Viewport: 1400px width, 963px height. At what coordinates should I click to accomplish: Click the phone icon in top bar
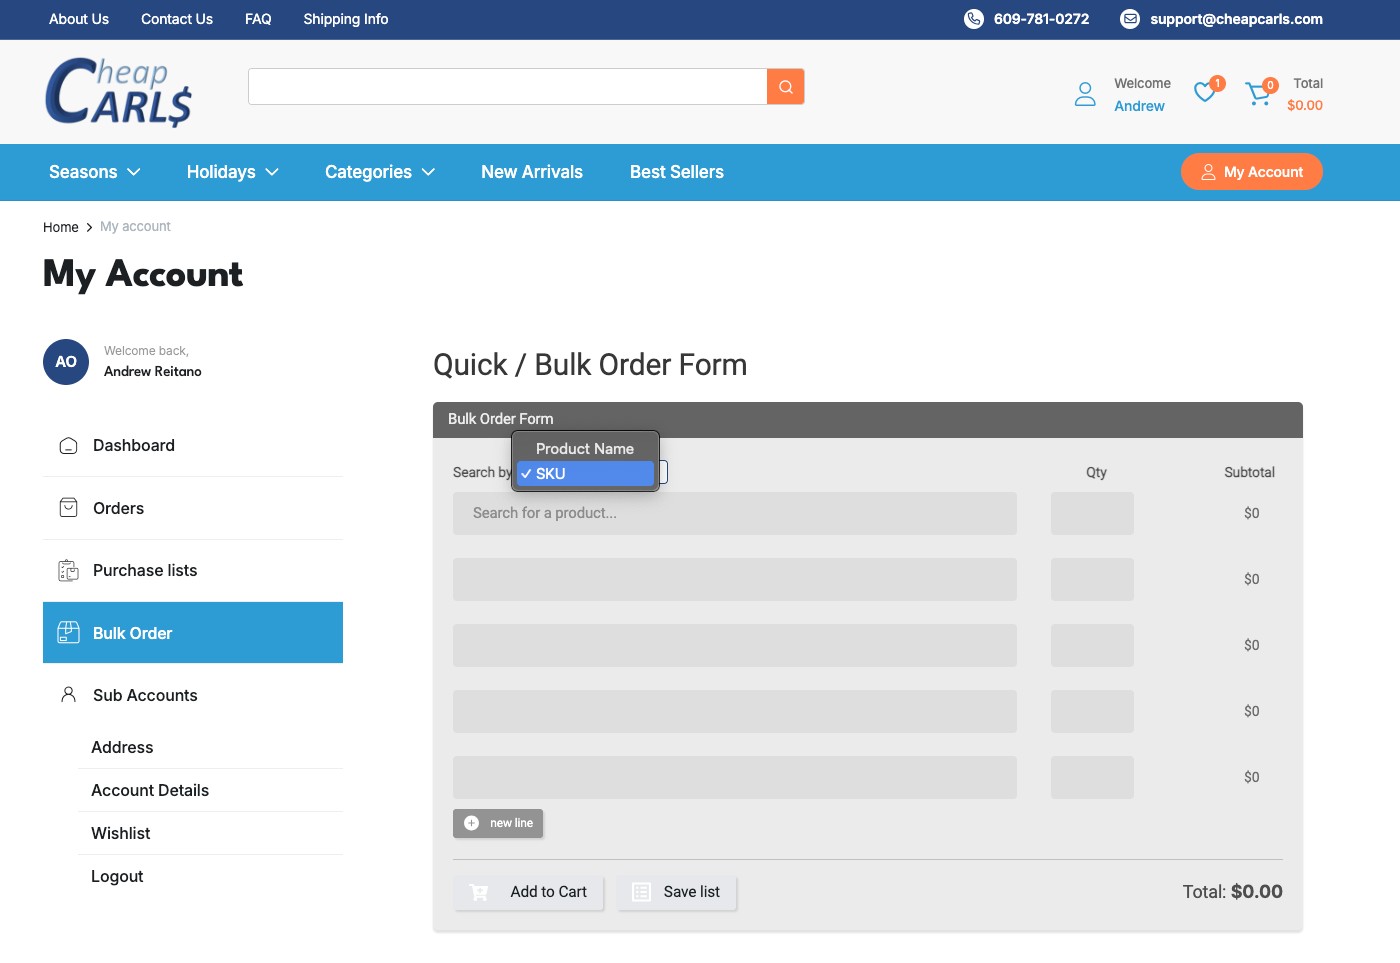tap(973, 19)
